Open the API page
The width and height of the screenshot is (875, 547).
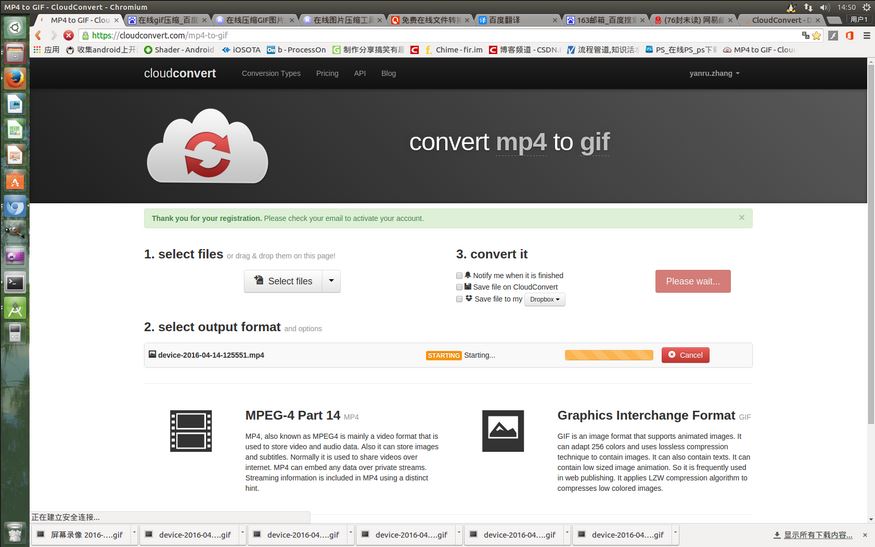tap(360, 73)
